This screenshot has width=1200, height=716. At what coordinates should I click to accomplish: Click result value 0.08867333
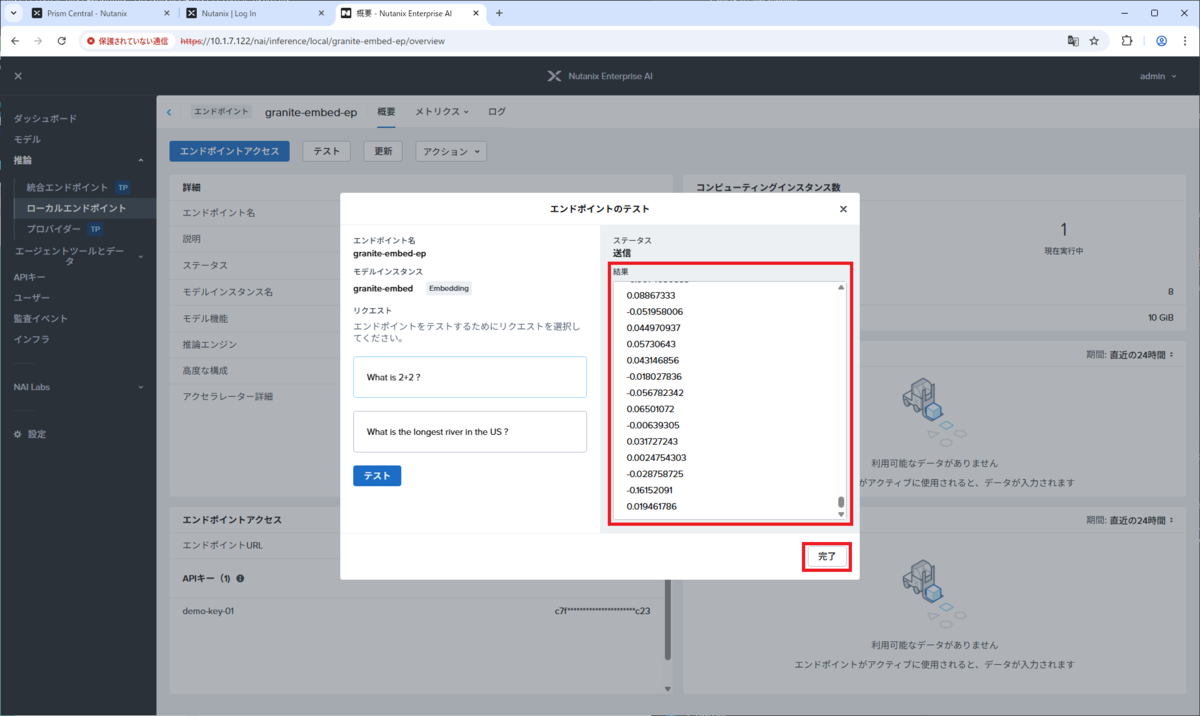651,295
